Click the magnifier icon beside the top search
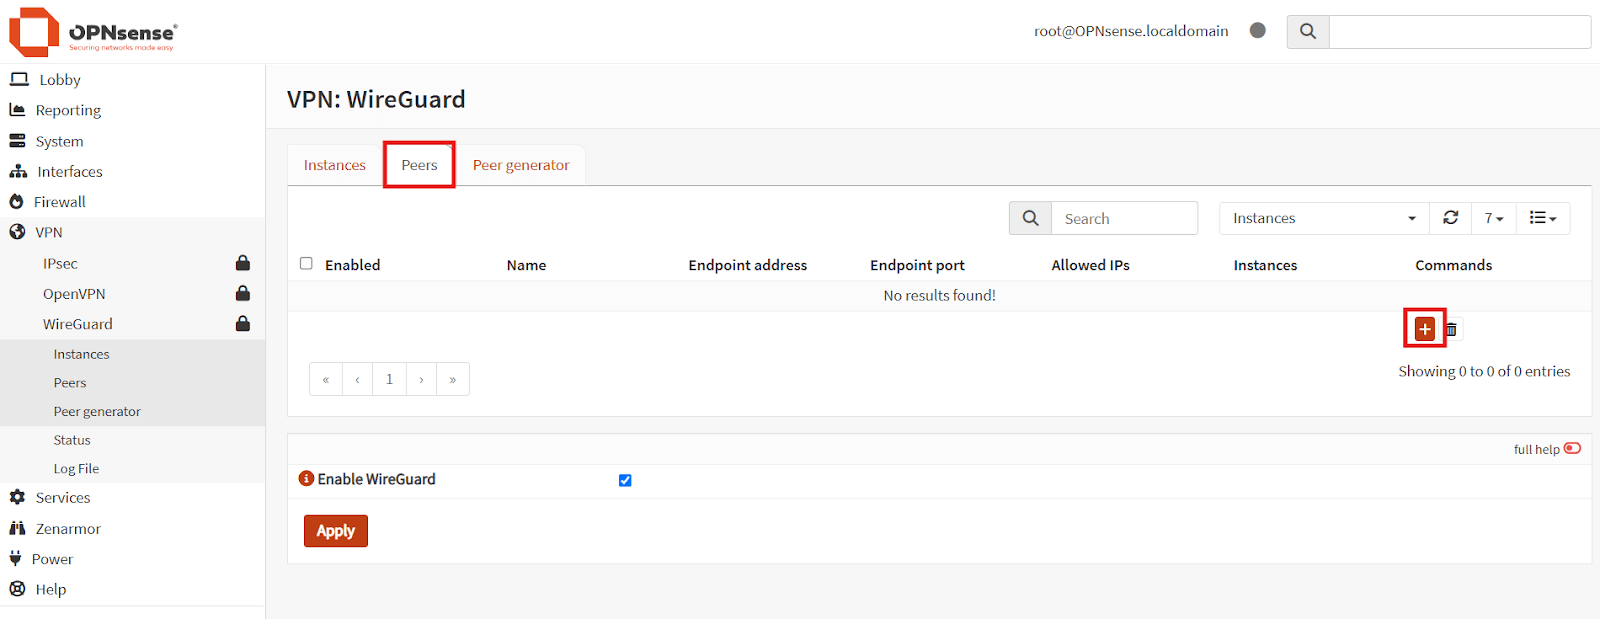This screenshot has height=619, width=1600. point(1307,32)
